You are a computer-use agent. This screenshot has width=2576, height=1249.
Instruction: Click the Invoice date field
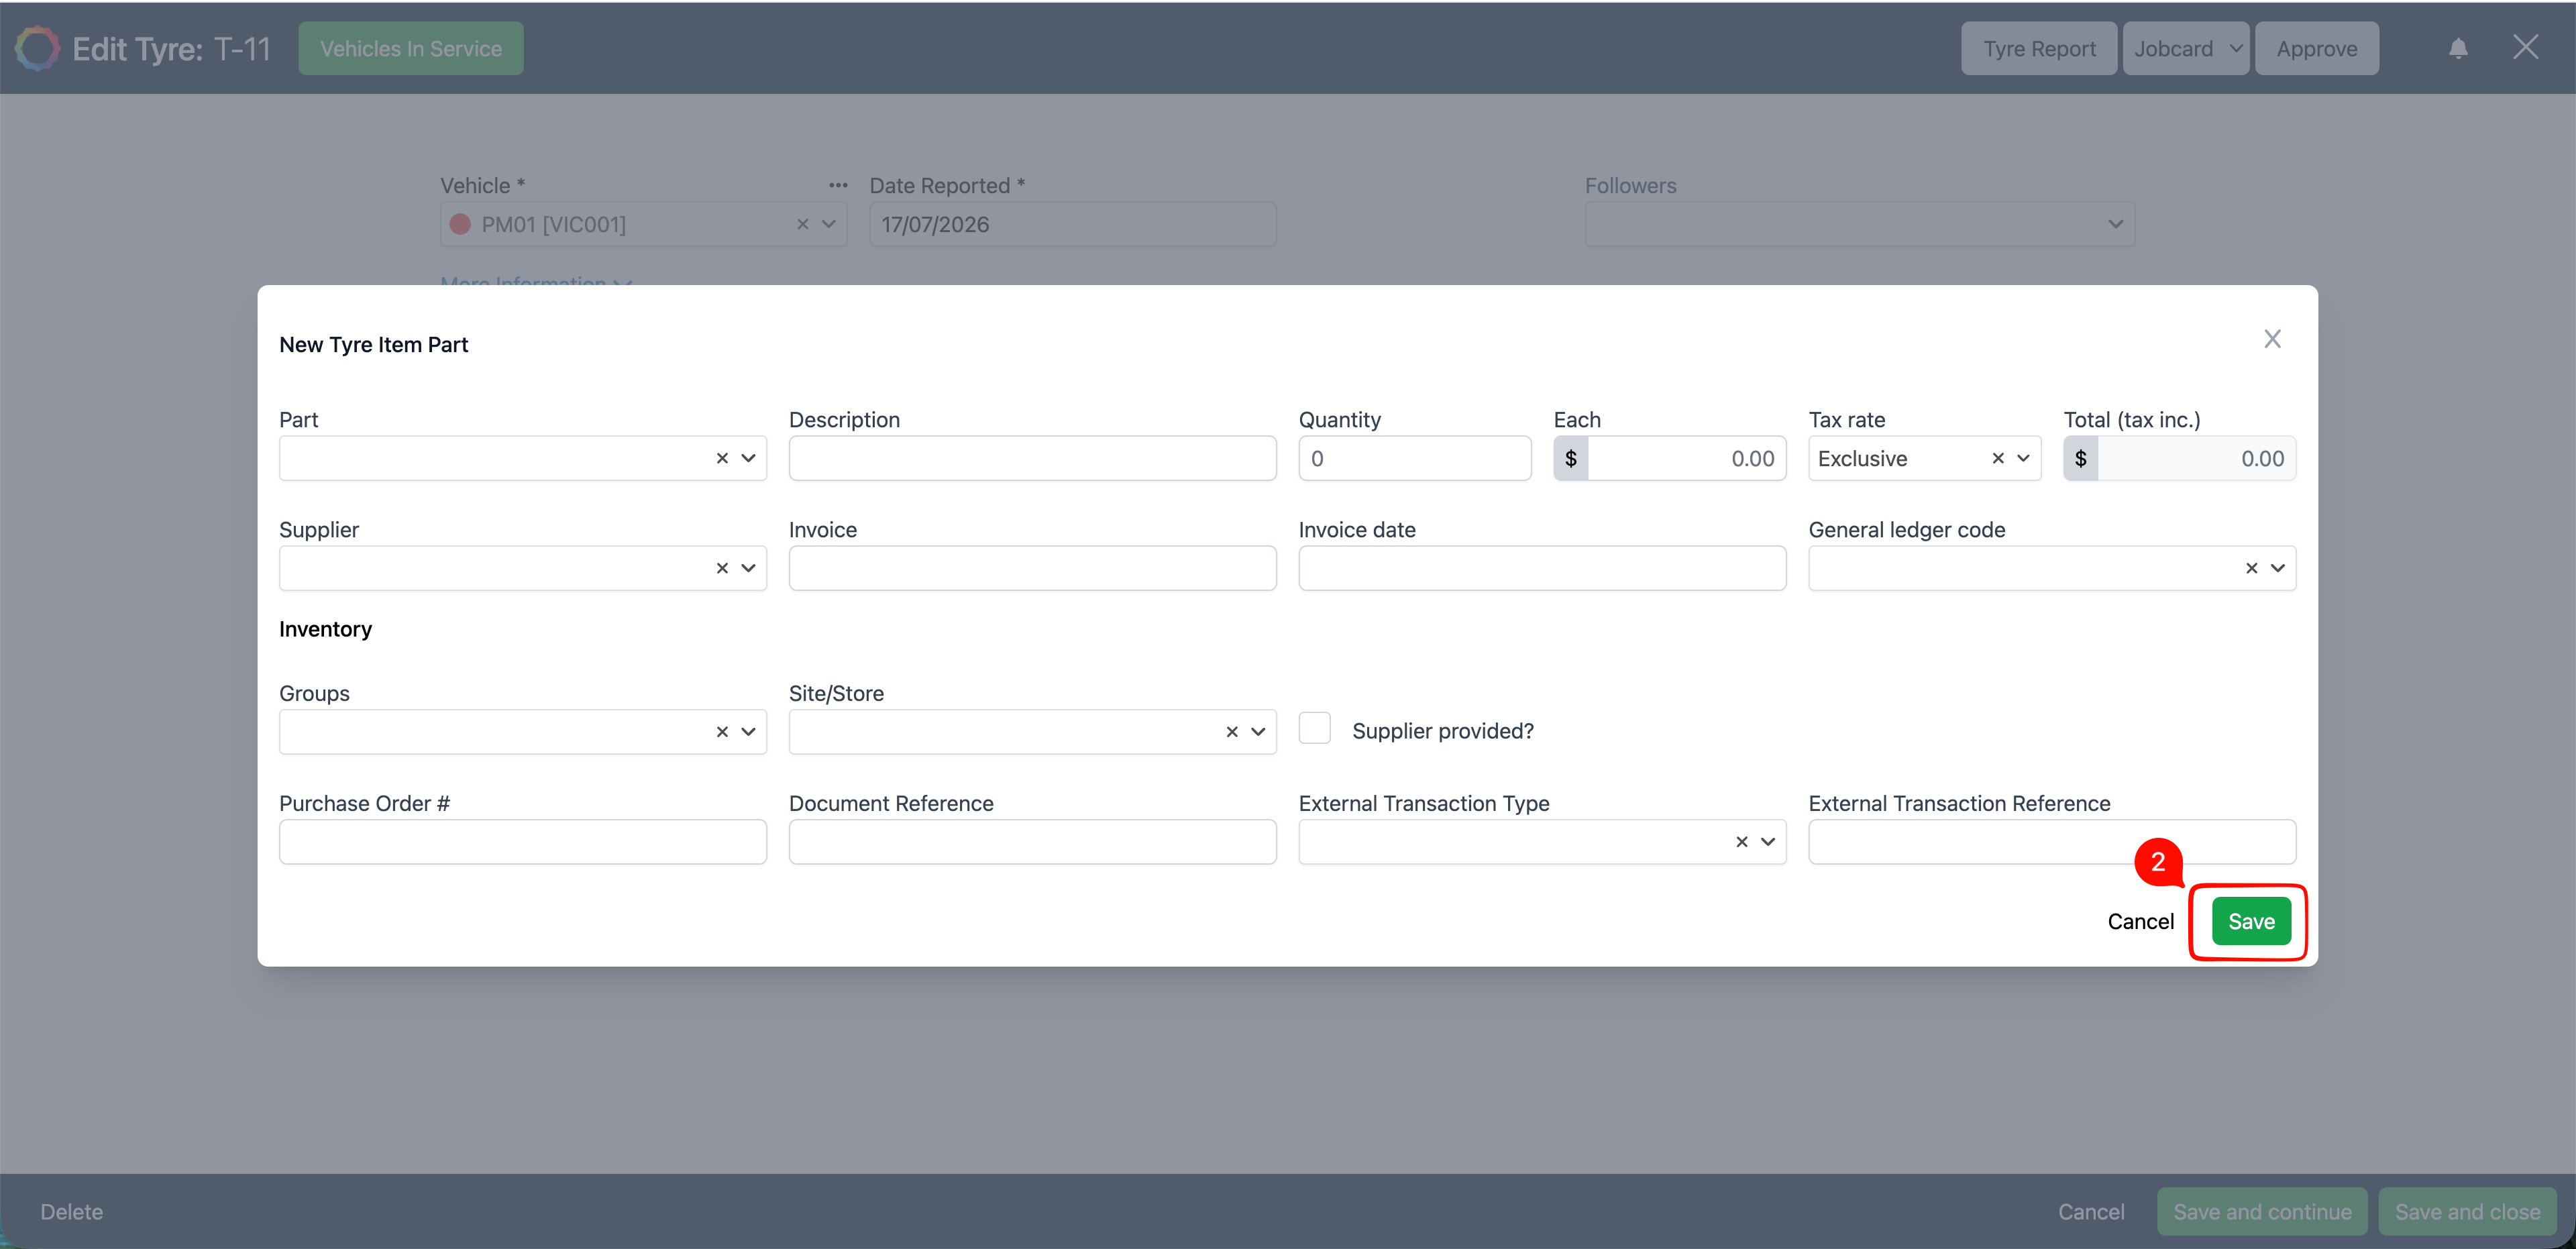point(1542,568)
